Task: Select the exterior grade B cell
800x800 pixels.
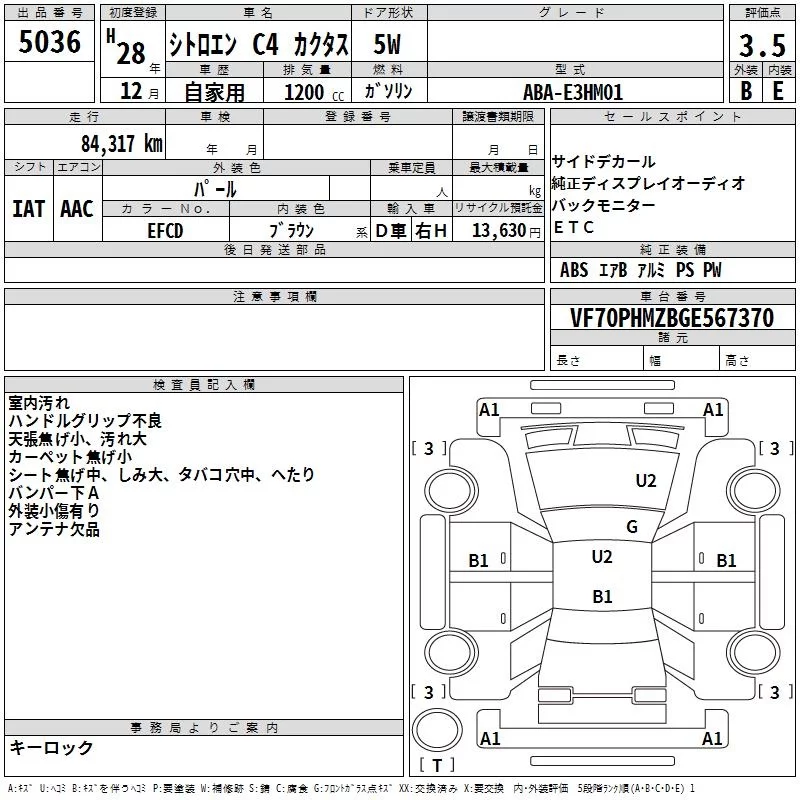Action: pyautogui.click(x=745, y=90)
